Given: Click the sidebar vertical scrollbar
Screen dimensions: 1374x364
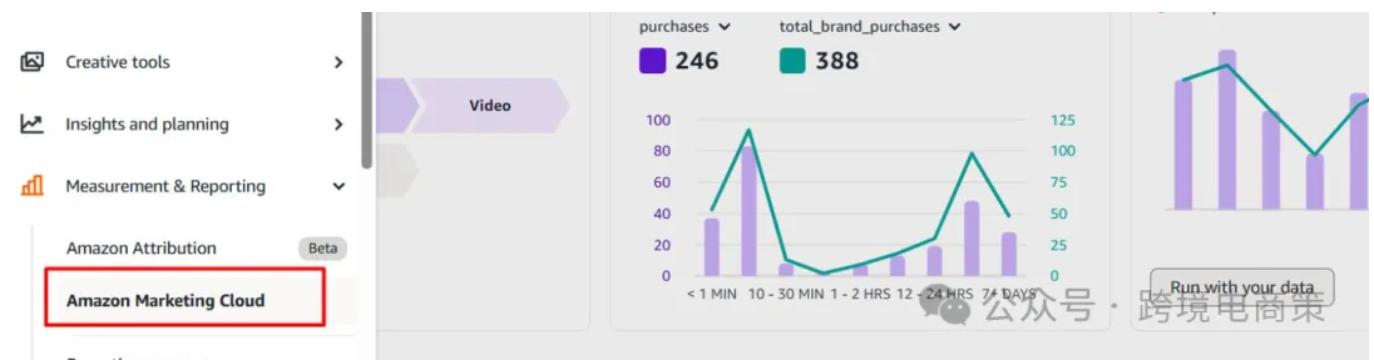Looking at the screenshot, I should point(368,90).
